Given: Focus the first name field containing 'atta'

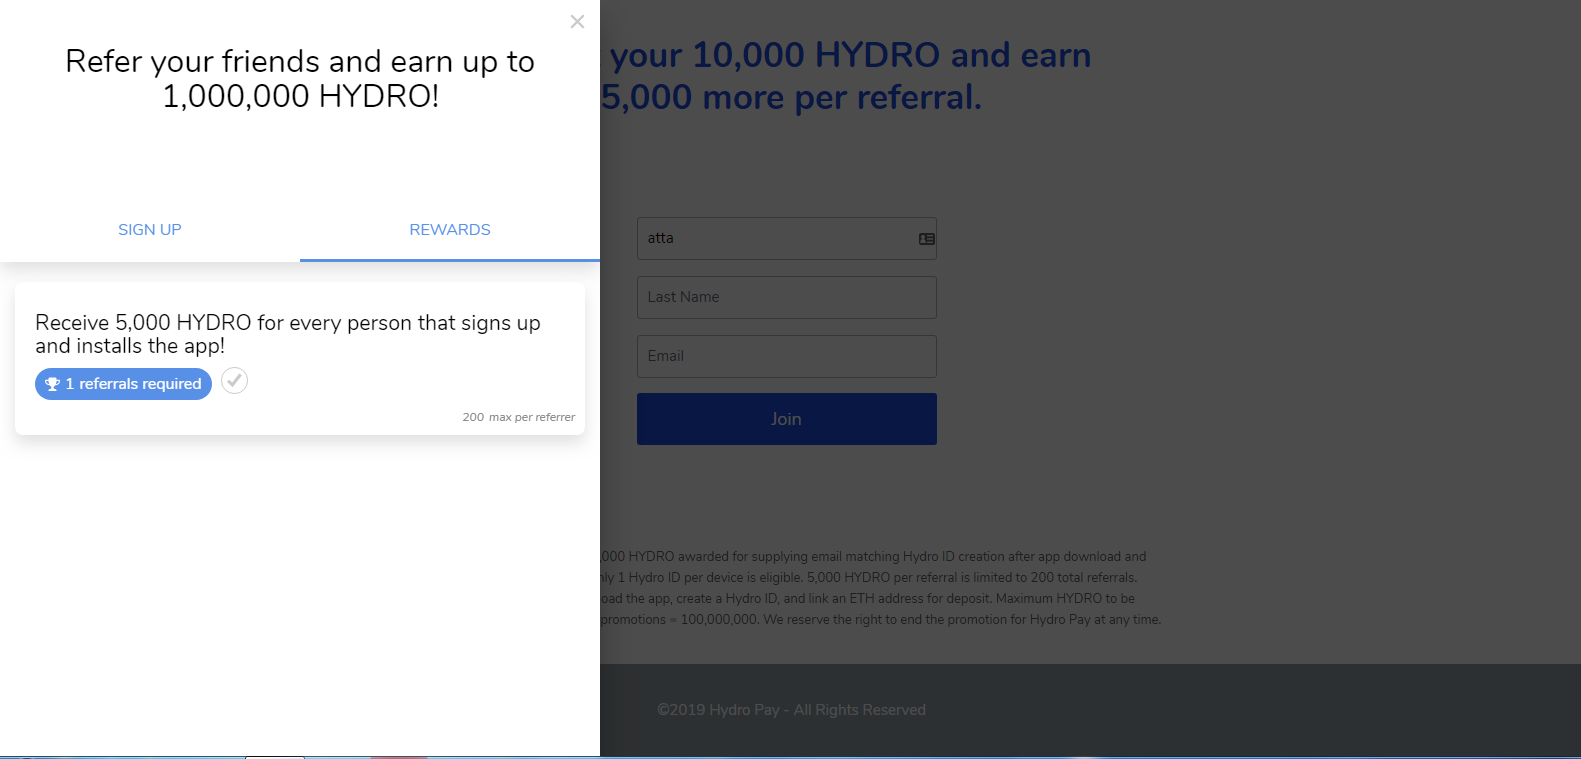Looking at the screenshot, I should [787, 239].
